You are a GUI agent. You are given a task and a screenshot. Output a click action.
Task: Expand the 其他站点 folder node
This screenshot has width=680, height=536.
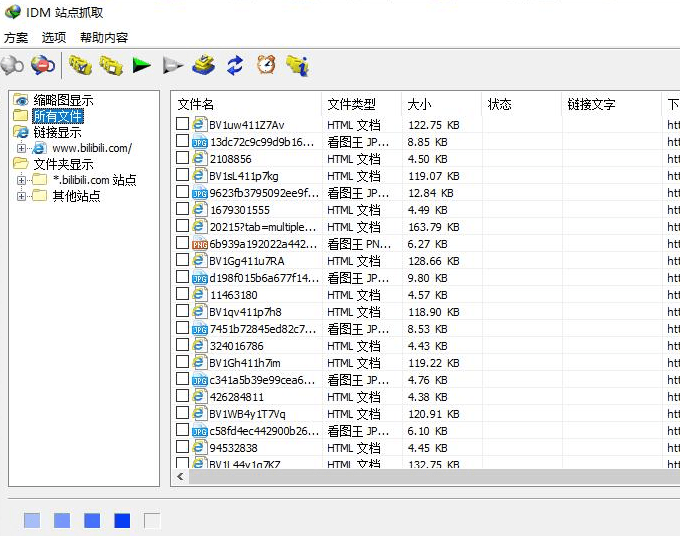click(21, 196)
